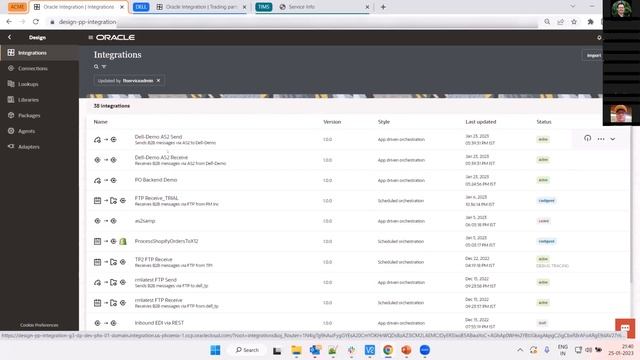Click the Configured status badge on FTP Receive_TRIAL
The height and width of the screenshot is (360, 640).
pos(546,200)
